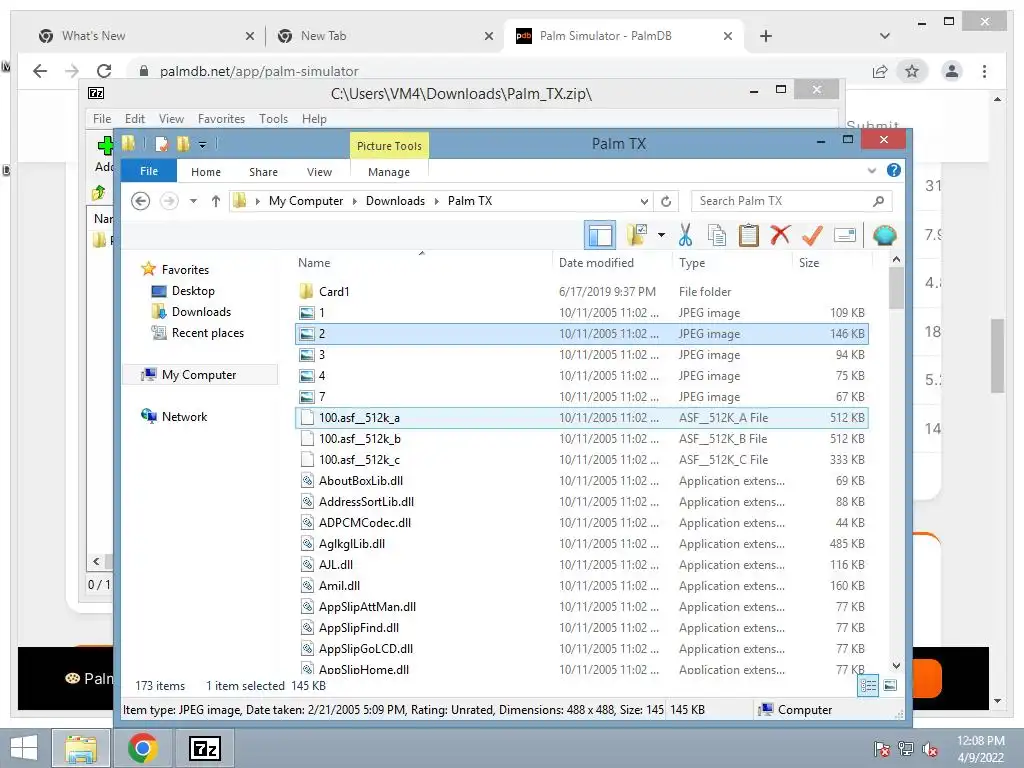Select AboutBoxLib.dll file
This screenshot has width=1024, height=768.
click(581, 481)
